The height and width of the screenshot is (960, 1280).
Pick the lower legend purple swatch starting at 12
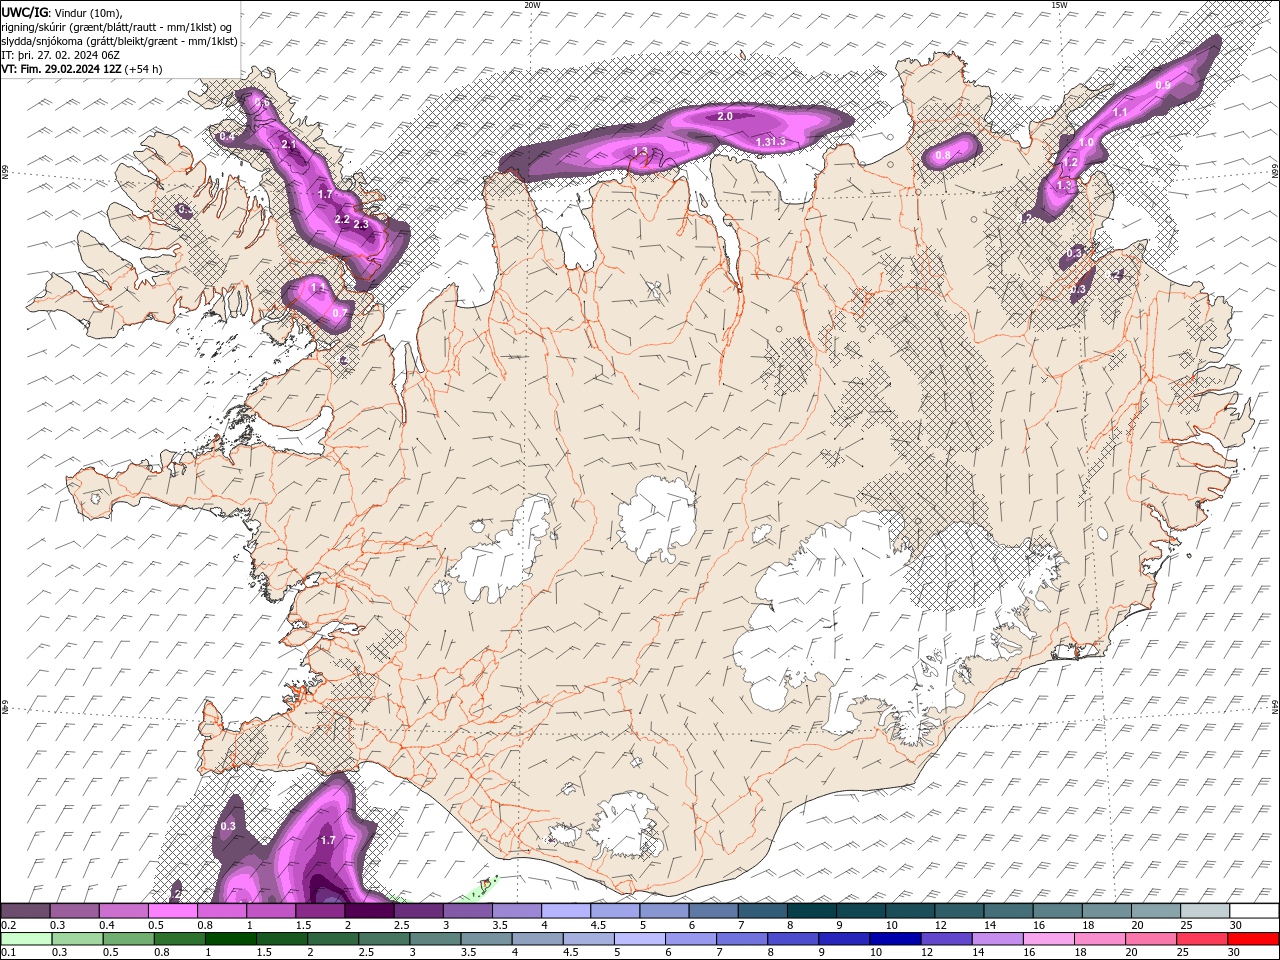[x=946, y=939]
